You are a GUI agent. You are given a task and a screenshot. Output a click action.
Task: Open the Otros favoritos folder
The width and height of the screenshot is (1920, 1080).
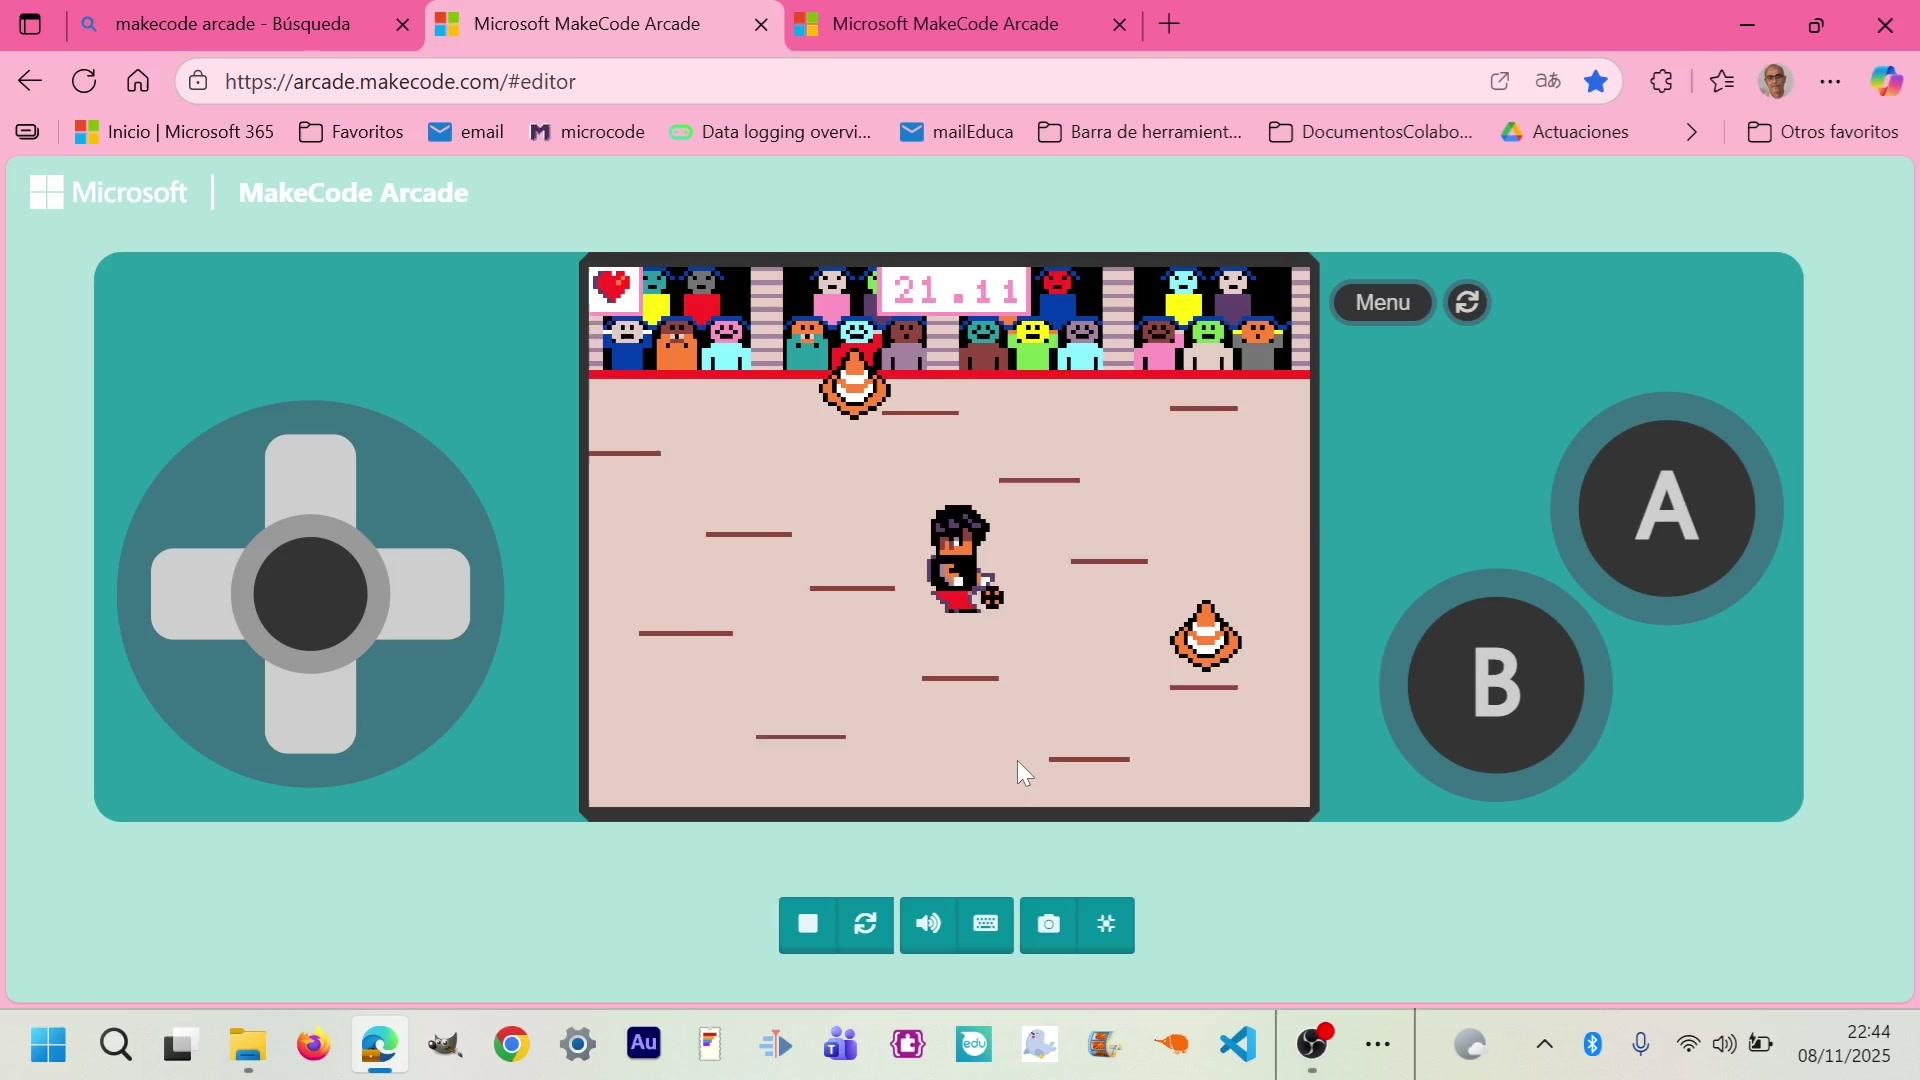tap(1823, 133)
